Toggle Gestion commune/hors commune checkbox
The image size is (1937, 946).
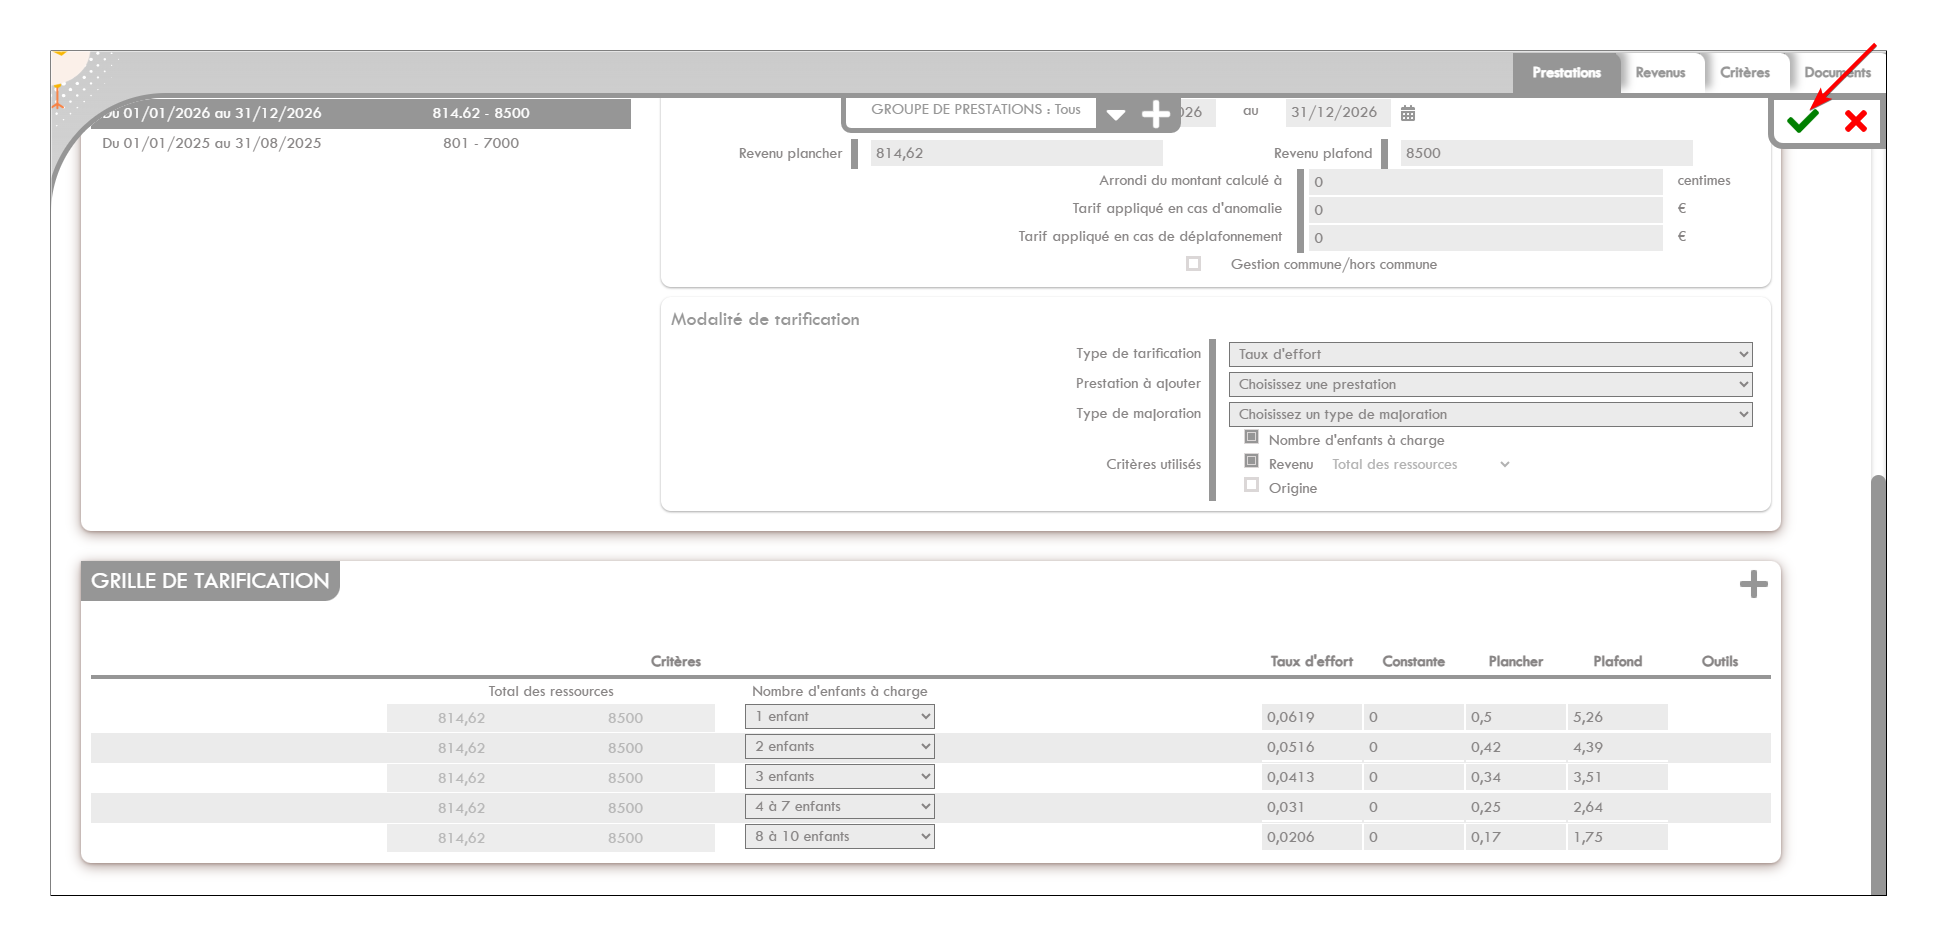(1193, 264)
